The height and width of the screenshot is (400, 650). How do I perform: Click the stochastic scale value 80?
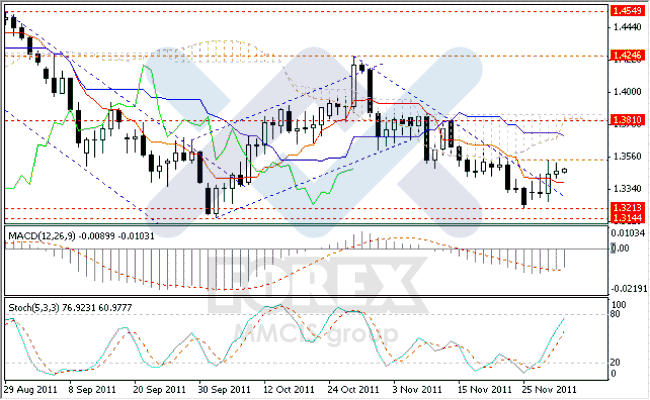pyautogui.click(x=616, y=314)
